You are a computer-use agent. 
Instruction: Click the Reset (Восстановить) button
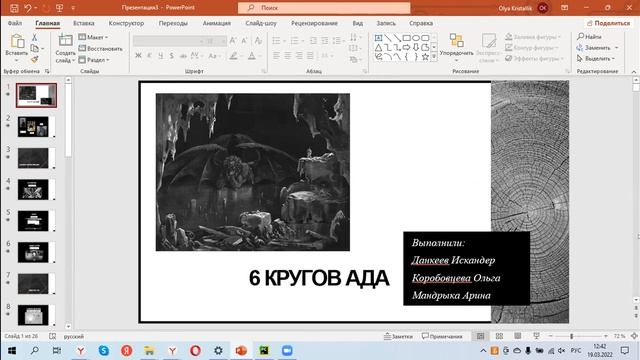pos(100,49)
